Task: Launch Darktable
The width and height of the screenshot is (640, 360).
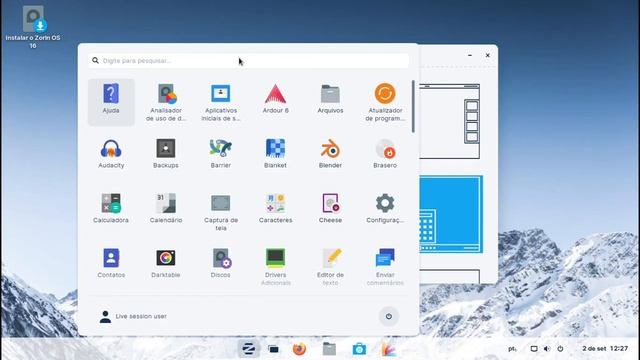Action: pyautogui.click(x=166, y=263)
